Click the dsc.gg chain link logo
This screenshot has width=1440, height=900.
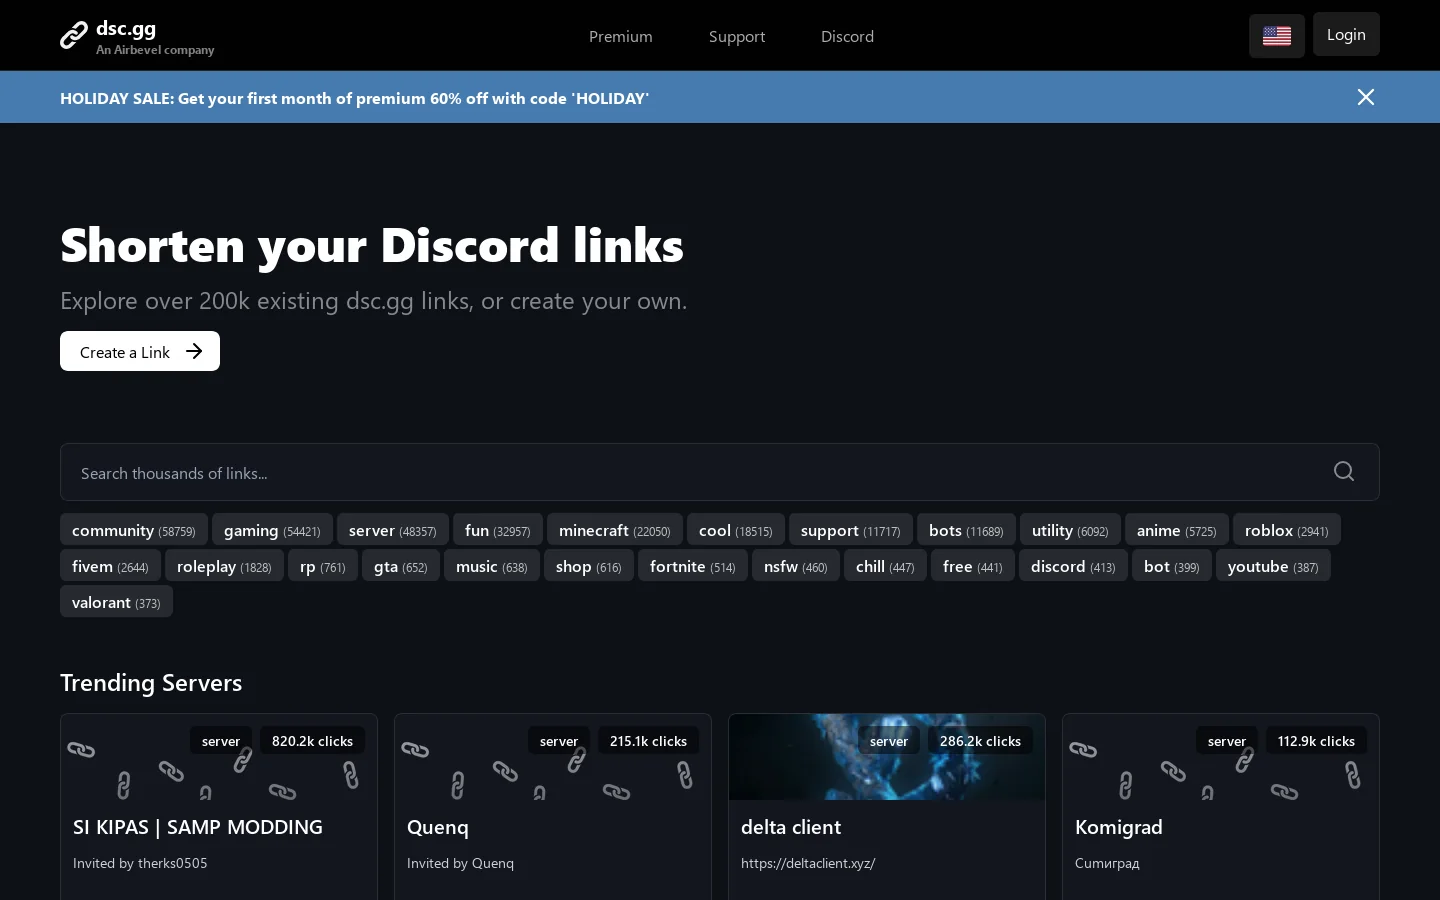click(73, 36)
